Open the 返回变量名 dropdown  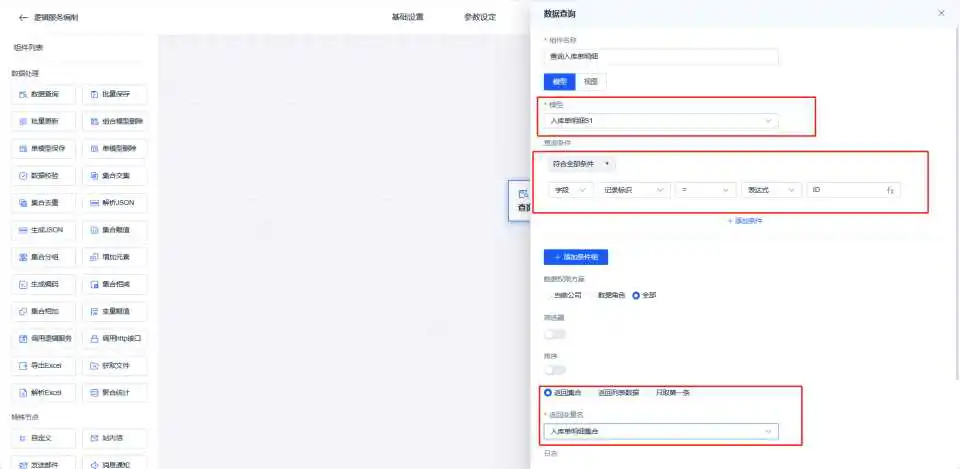coord(661,432)
